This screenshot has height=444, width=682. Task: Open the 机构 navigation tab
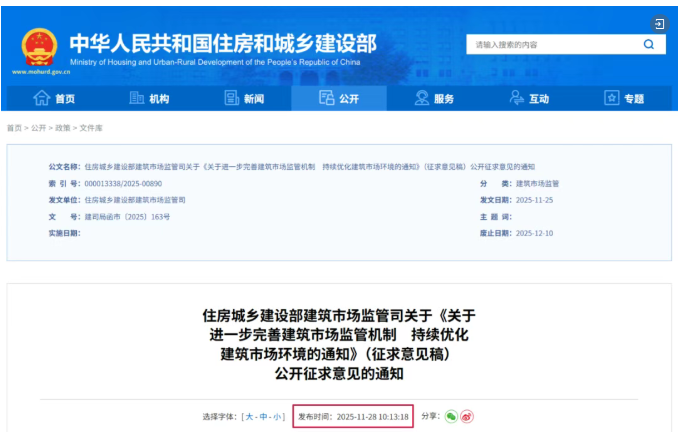[149, 98]
